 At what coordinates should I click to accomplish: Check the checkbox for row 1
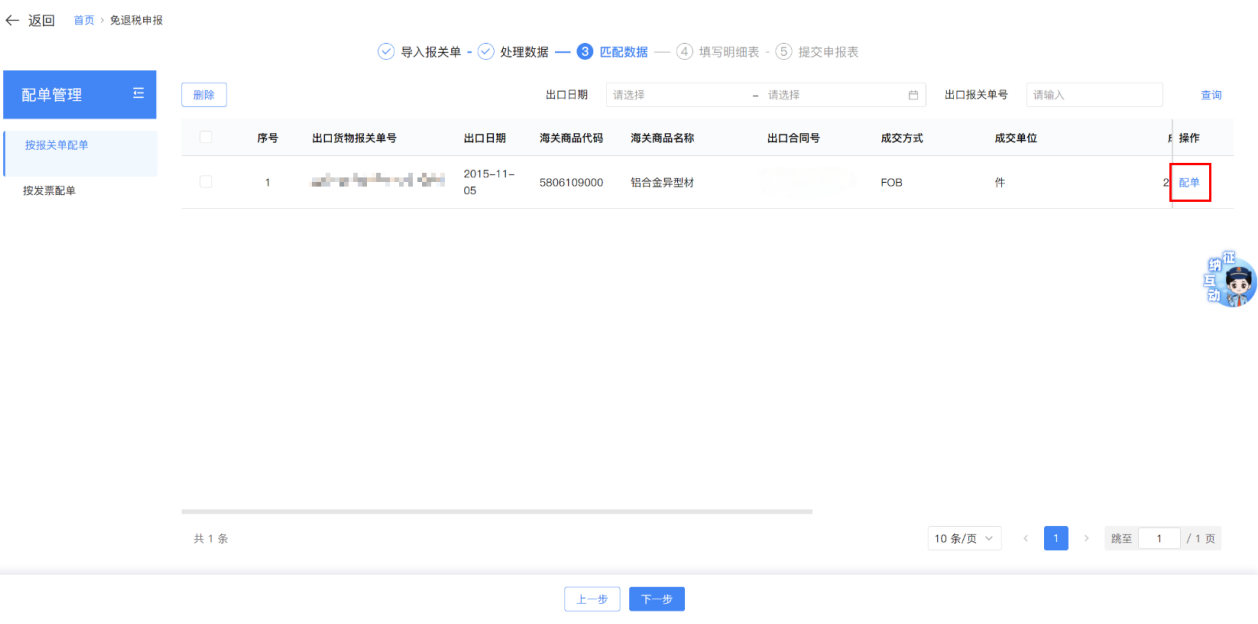click(206, 182)
